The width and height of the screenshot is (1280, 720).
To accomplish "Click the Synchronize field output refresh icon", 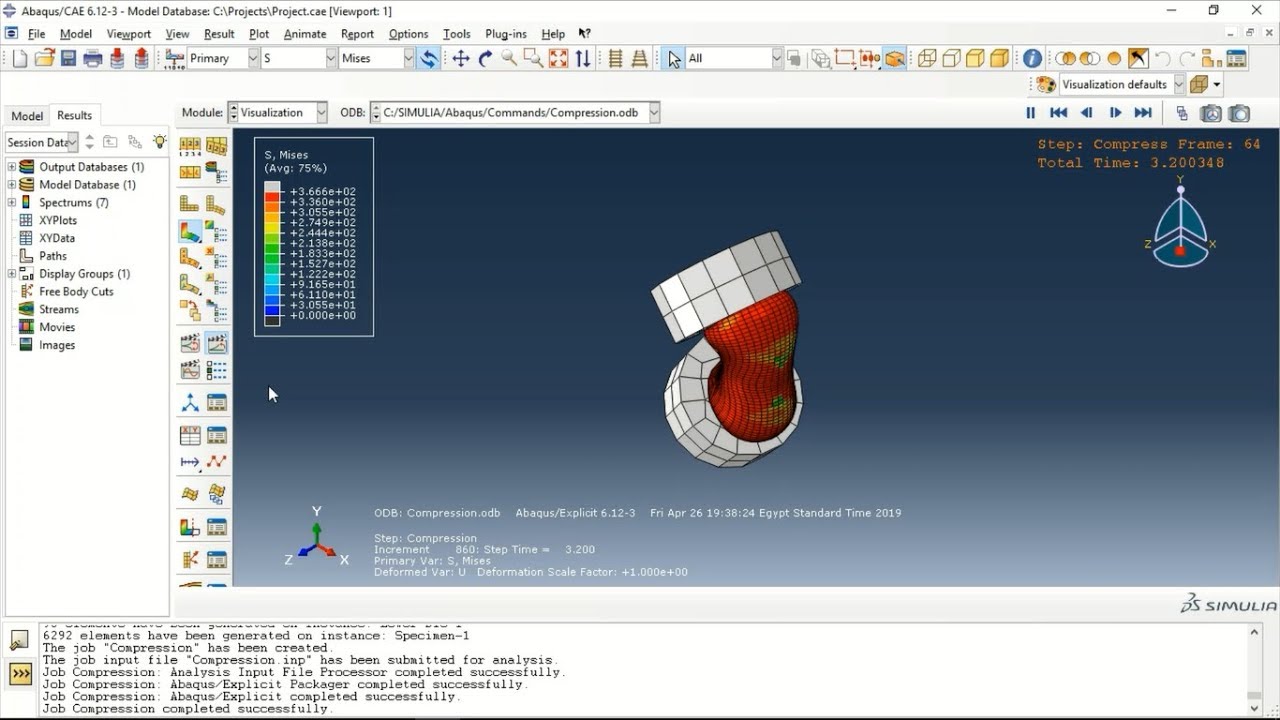I will tap(428, 58).
